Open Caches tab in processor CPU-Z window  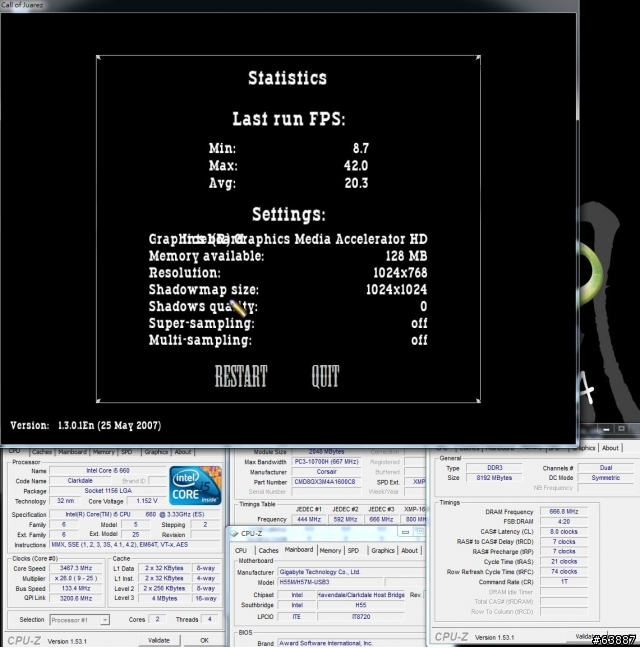[42, 452]
